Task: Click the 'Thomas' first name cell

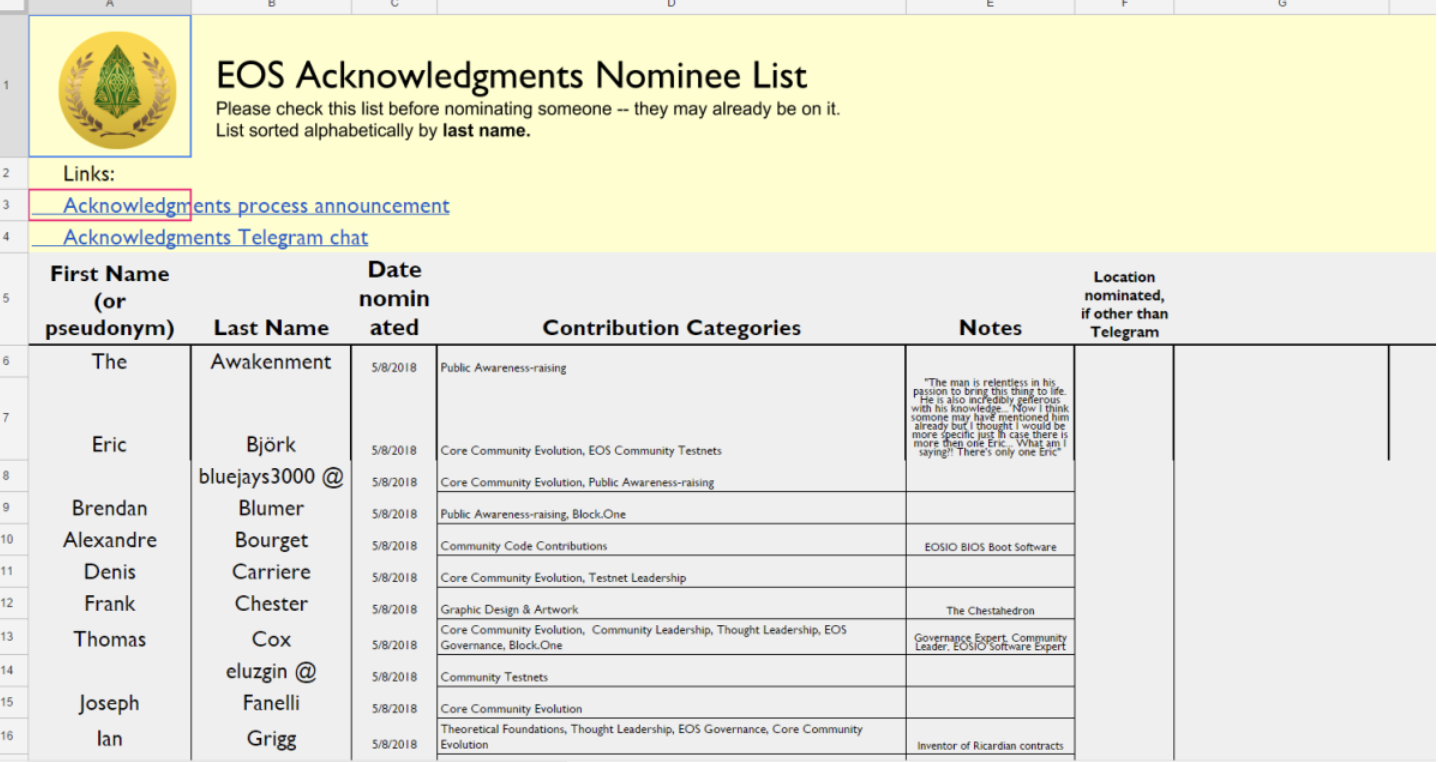Action: pyautogui.click(x=110, y=639)
